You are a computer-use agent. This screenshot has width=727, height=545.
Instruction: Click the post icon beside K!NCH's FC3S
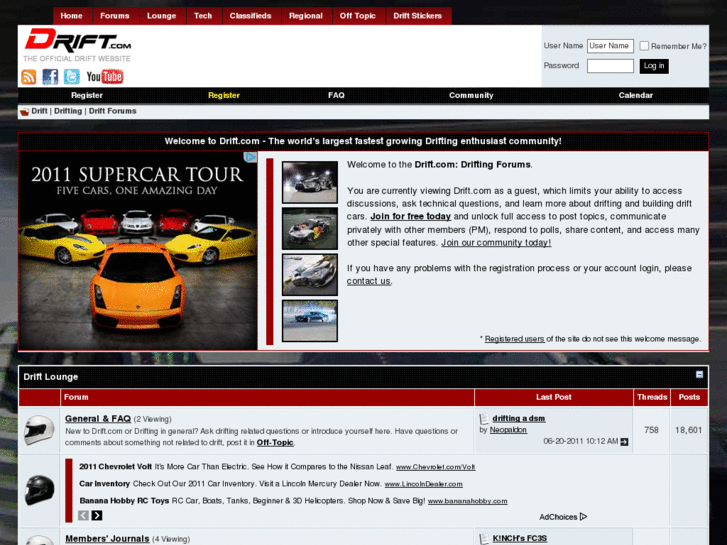484,539
